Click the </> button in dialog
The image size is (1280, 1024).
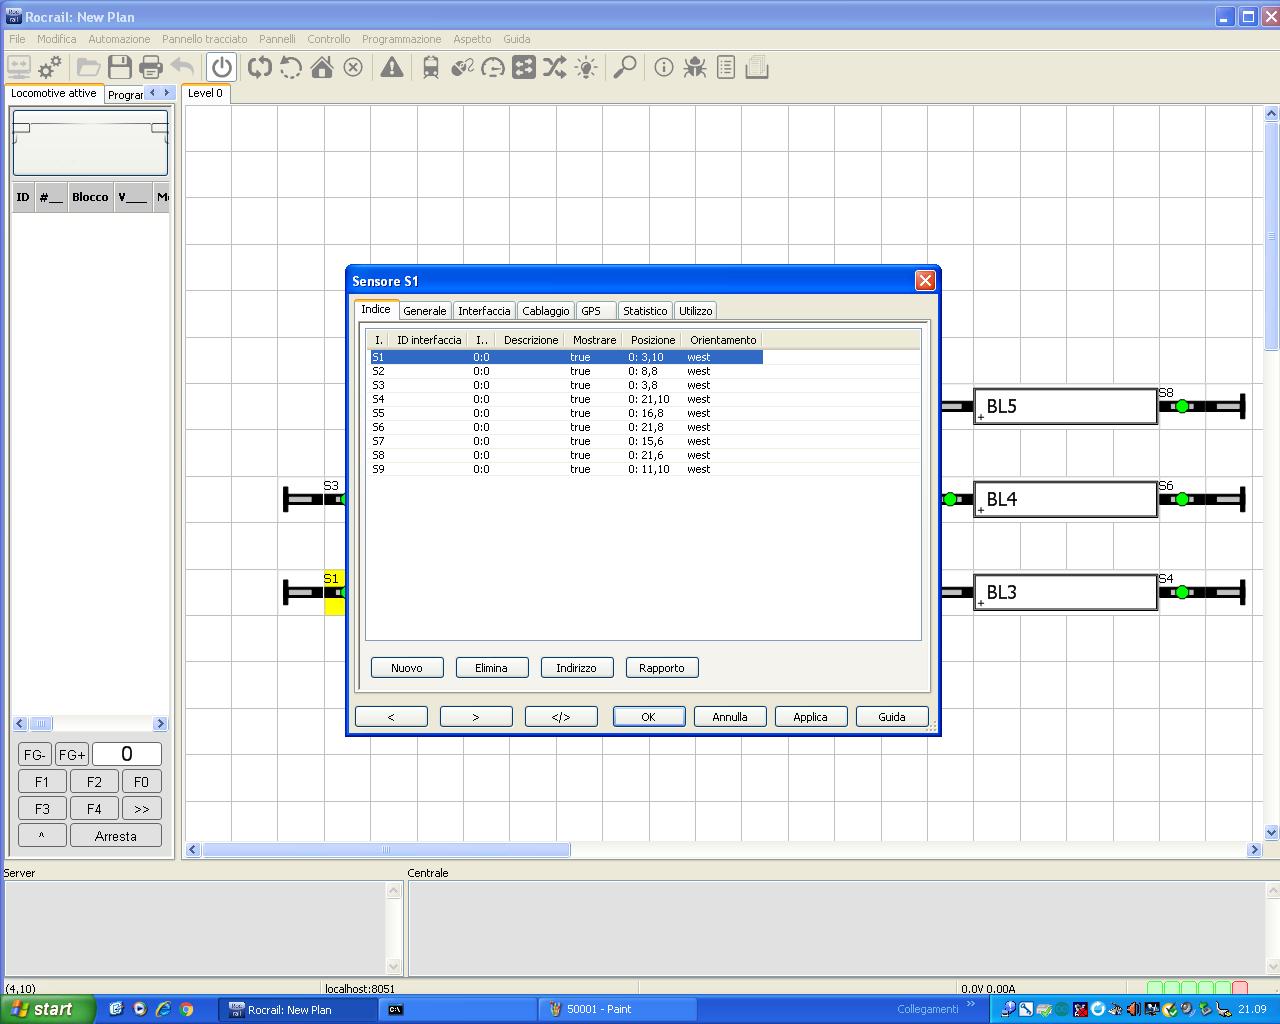[561, 717]
